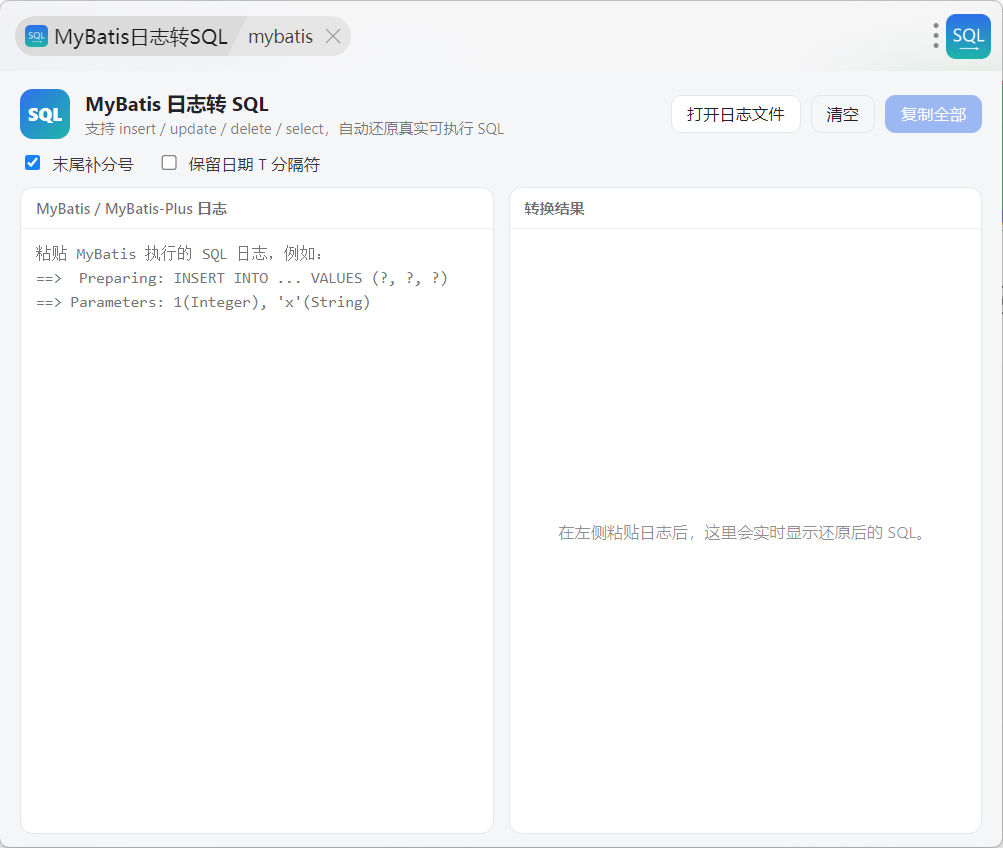1003x848 pixels.
Task: Click the 转换结果 output panel area
Action: pyautogui.click(x=745, y=530)
